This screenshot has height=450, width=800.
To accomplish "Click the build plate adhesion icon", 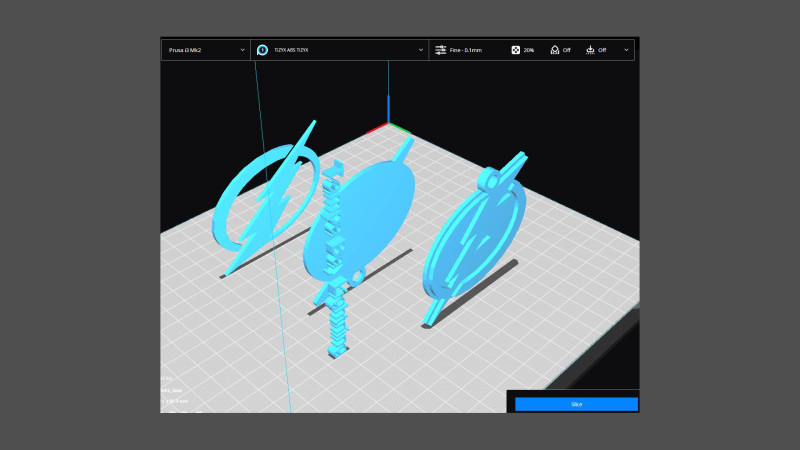I will tap(590, 49).
